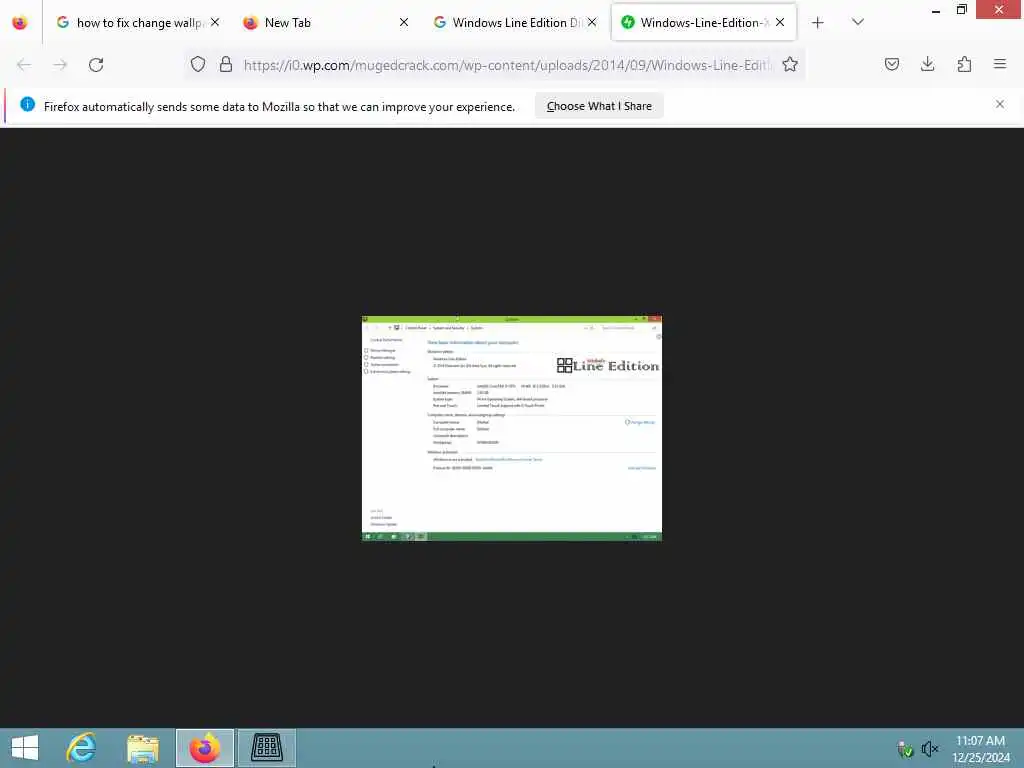The image size is (1024, 768).
Task: Open Firefox application menu
Action: (x=1000, y=64)
